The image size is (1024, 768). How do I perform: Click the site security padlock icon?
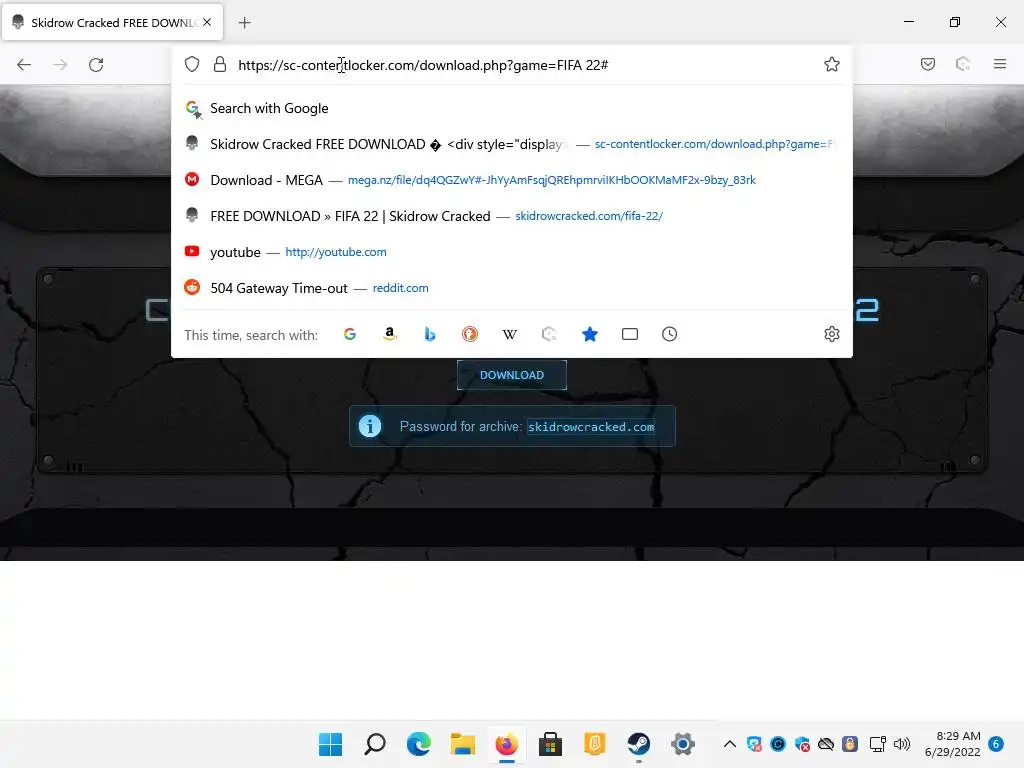pyautogui.click(x=220, y=64)
